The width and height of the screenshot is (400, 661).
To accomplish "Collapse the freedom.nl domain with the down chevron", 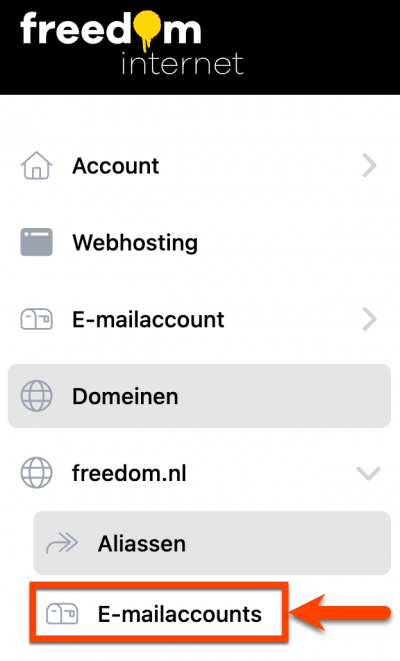I will (x=368, y=473).
